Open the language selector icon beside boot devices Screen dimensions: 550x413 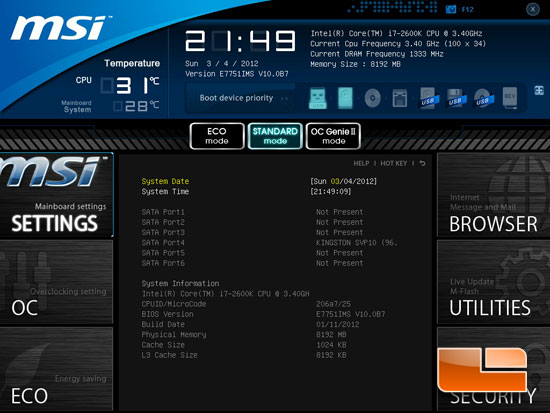point(539,90)
